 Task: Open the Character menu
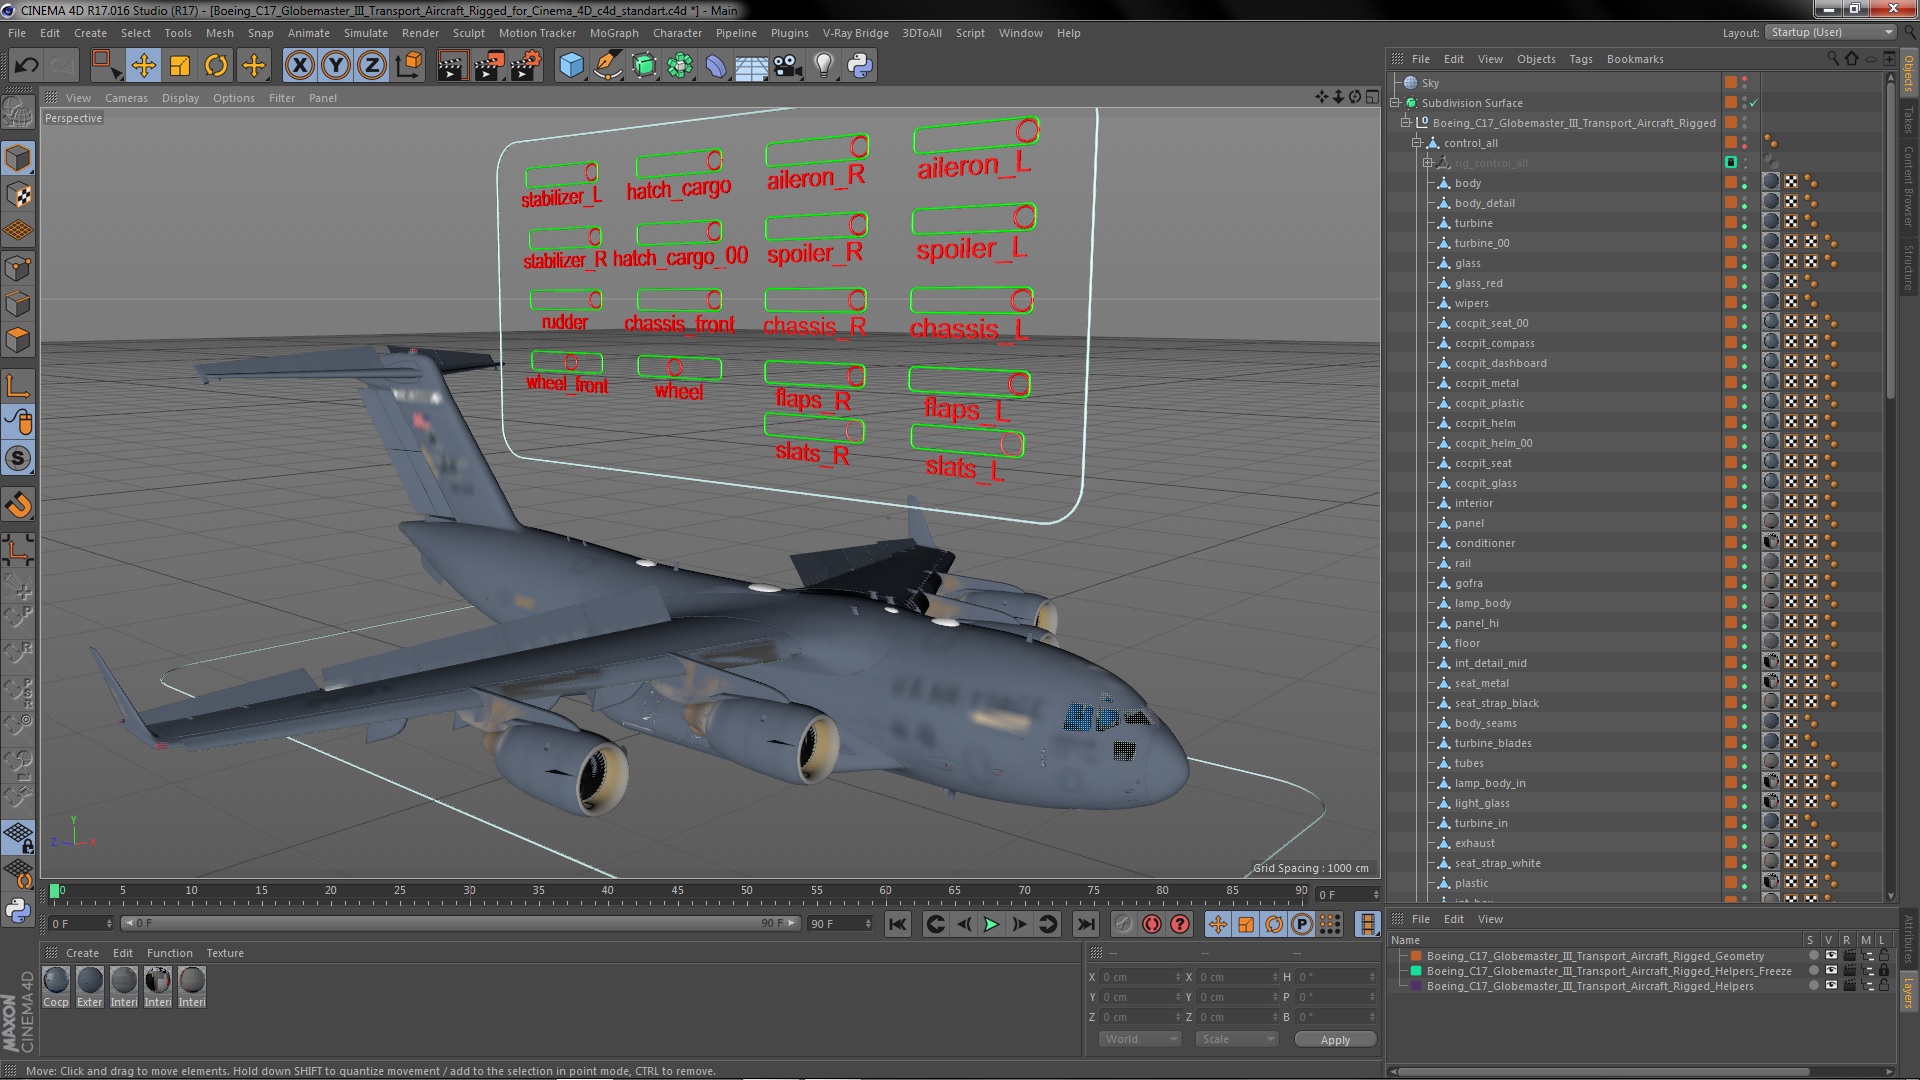coord(677,33)
